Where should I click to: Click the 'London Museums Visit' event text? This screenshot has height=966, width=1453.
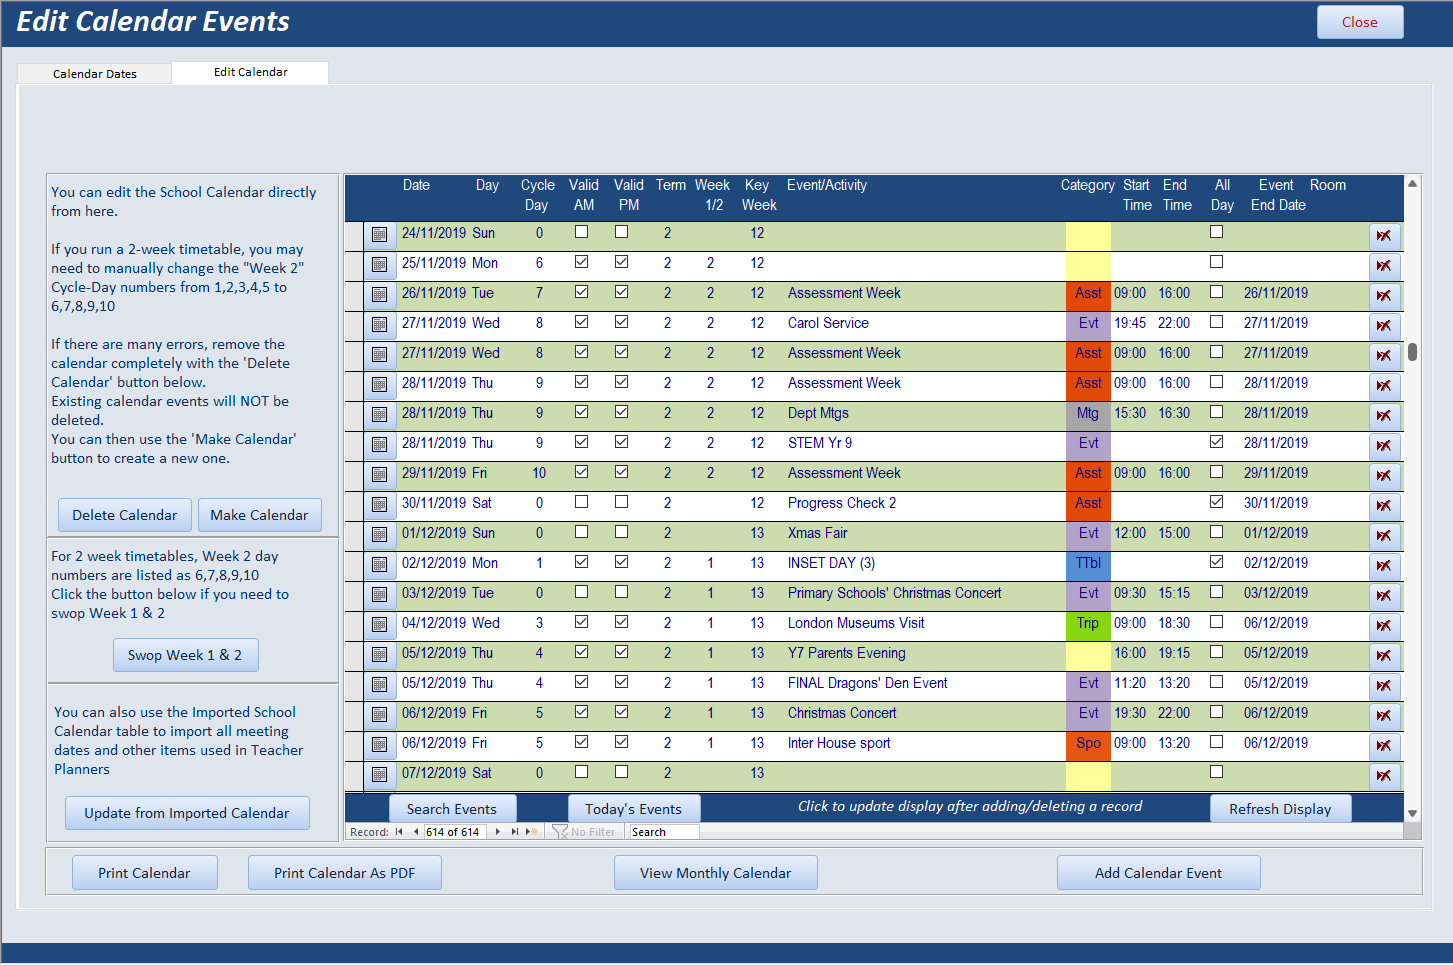click(856, 623)
